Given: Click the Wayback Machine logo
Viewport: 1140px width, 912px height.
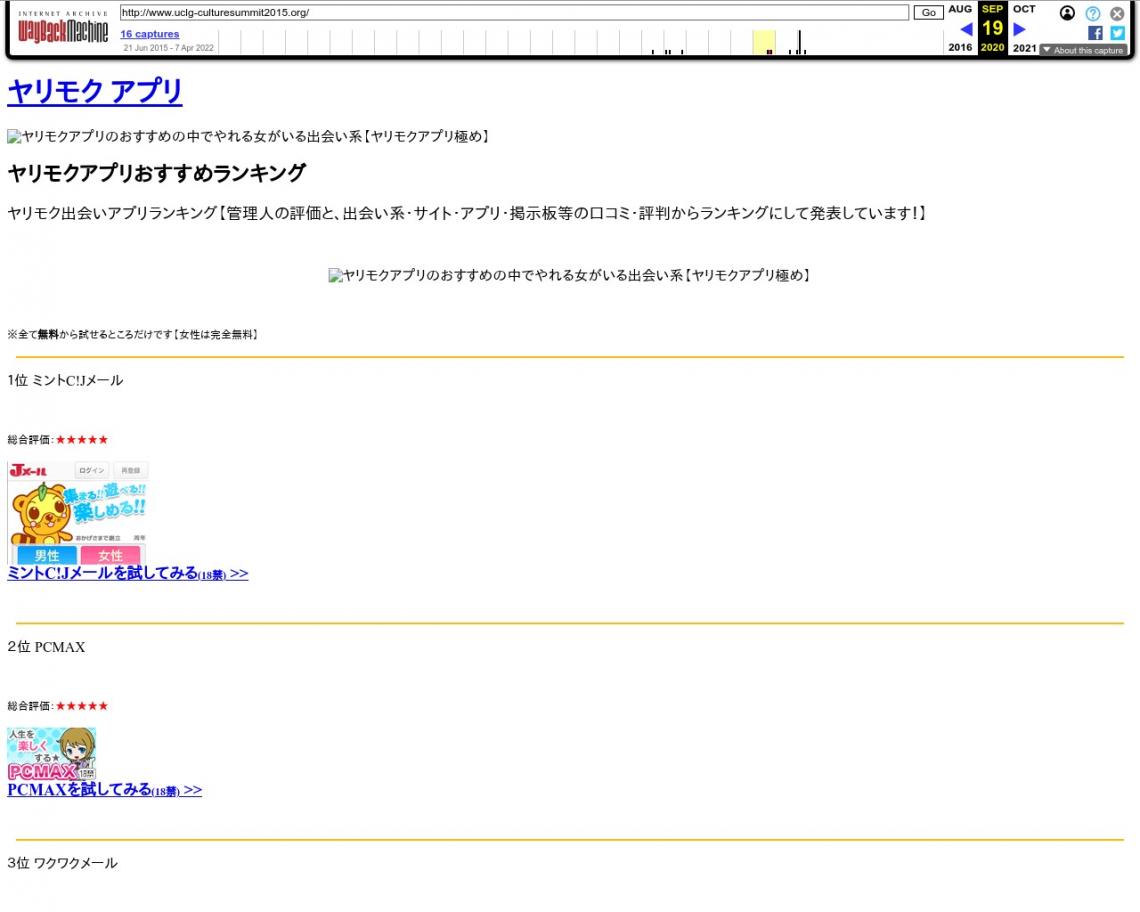Looking at the screenshot, I should (63, 28).
